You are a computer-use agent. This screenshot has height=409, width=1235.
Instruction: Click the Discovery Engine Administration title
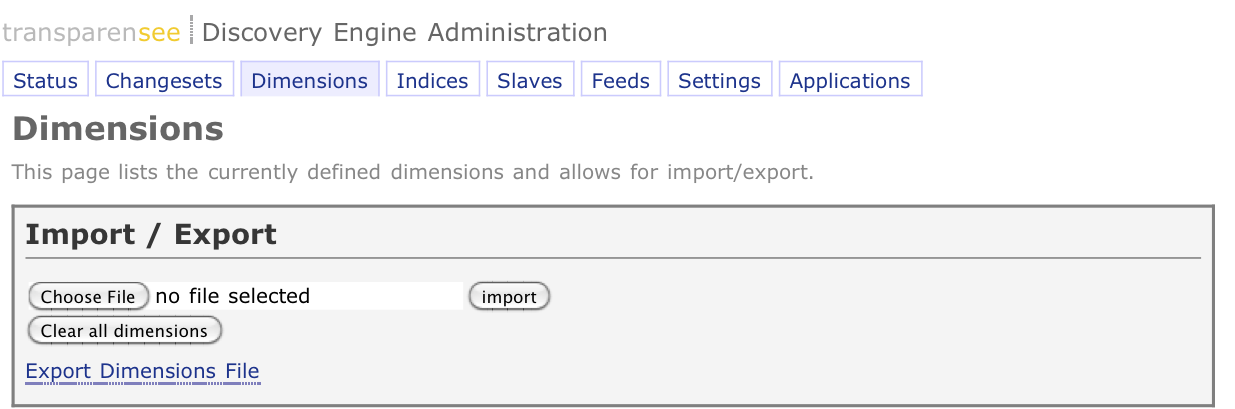pyautogui.click(x=404, y=32)
